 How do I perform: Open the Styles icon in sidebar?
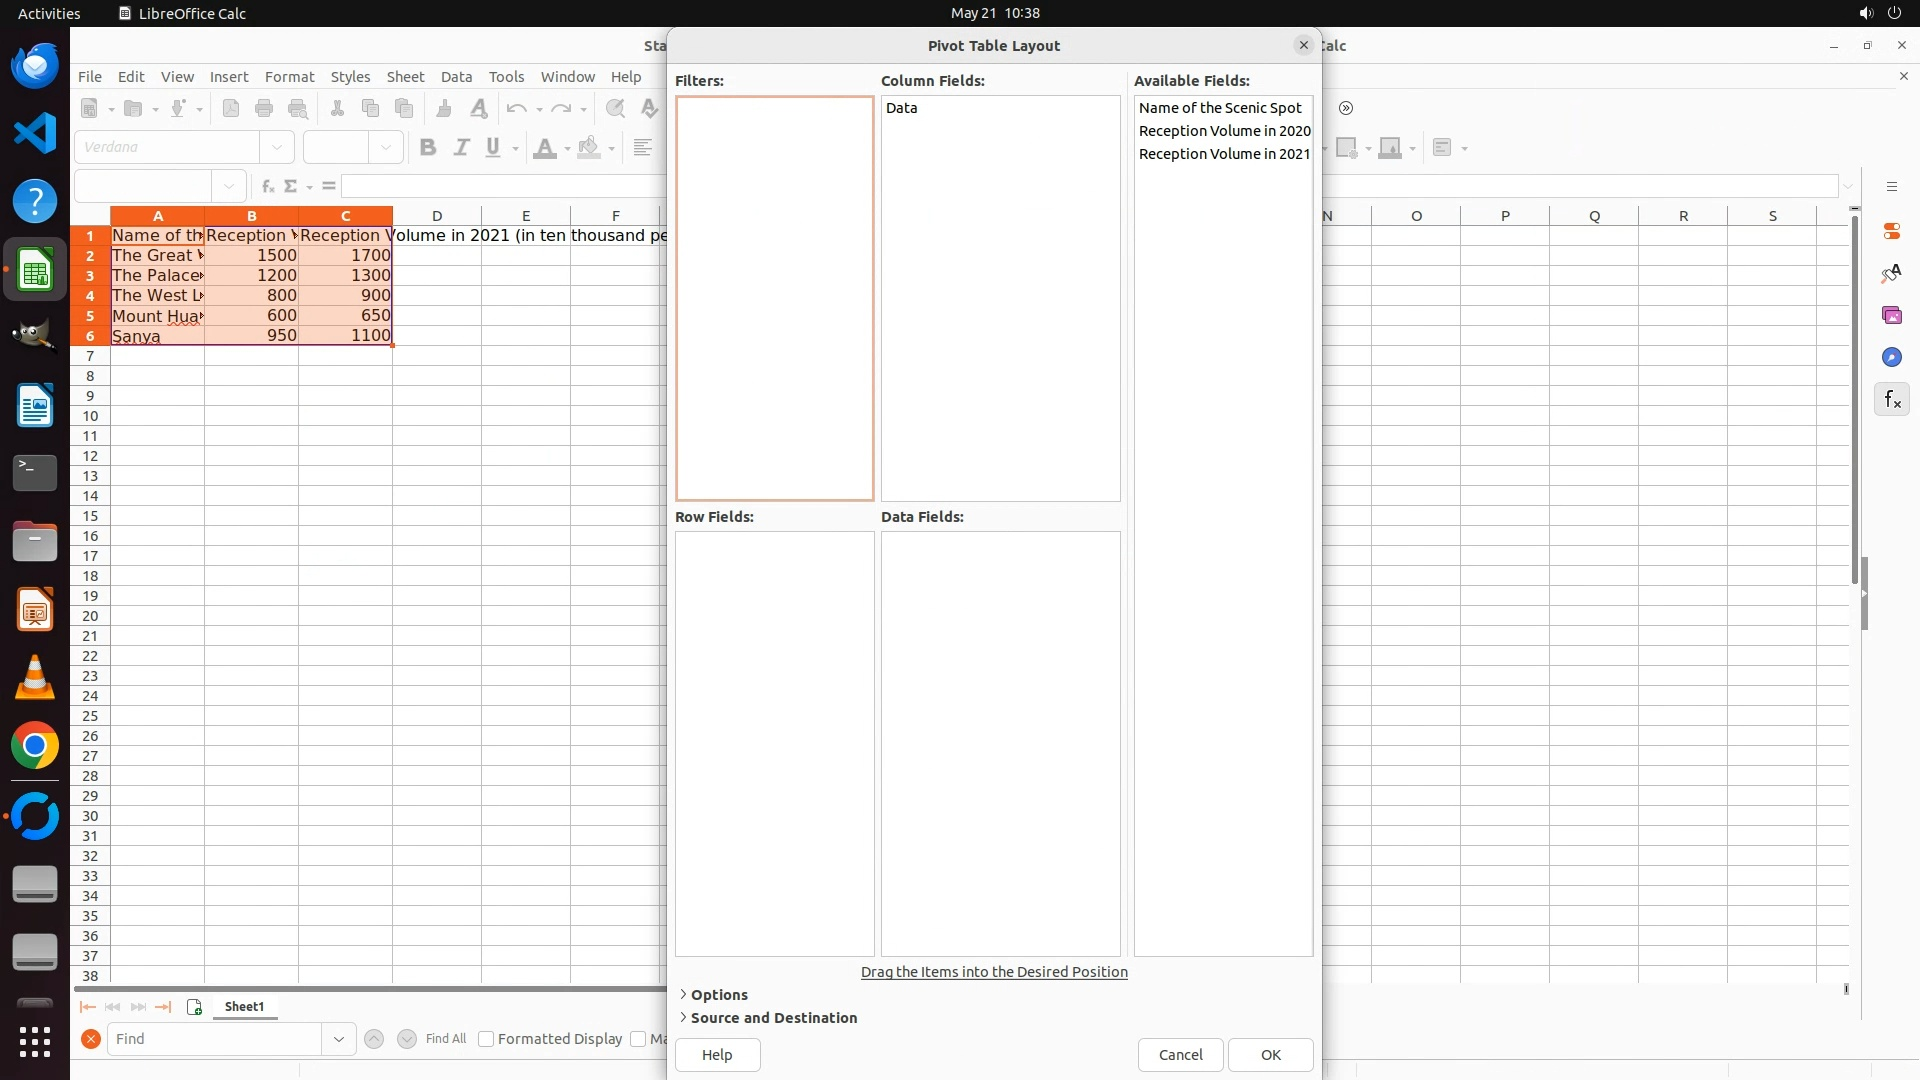[x=1891, y=274]
